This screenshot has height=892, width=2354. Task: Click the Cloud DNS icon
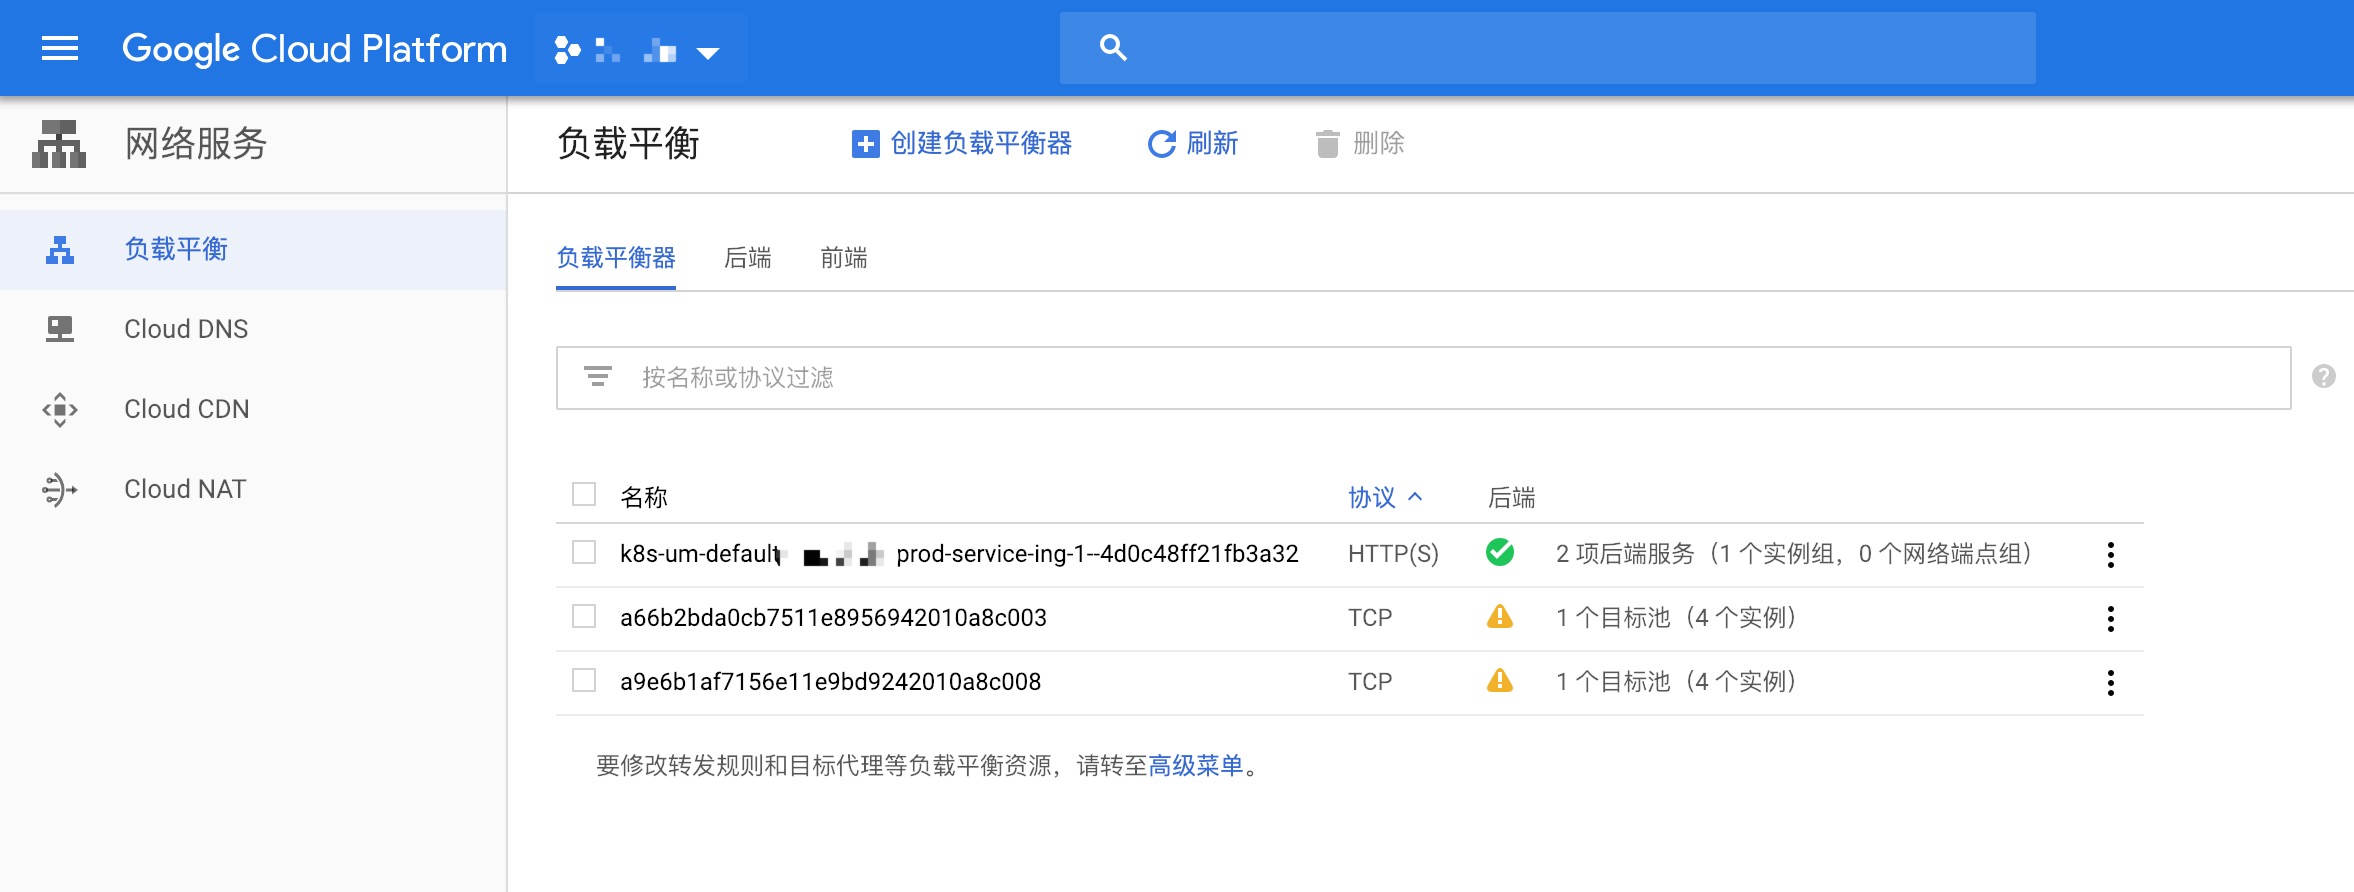(60, 329)
